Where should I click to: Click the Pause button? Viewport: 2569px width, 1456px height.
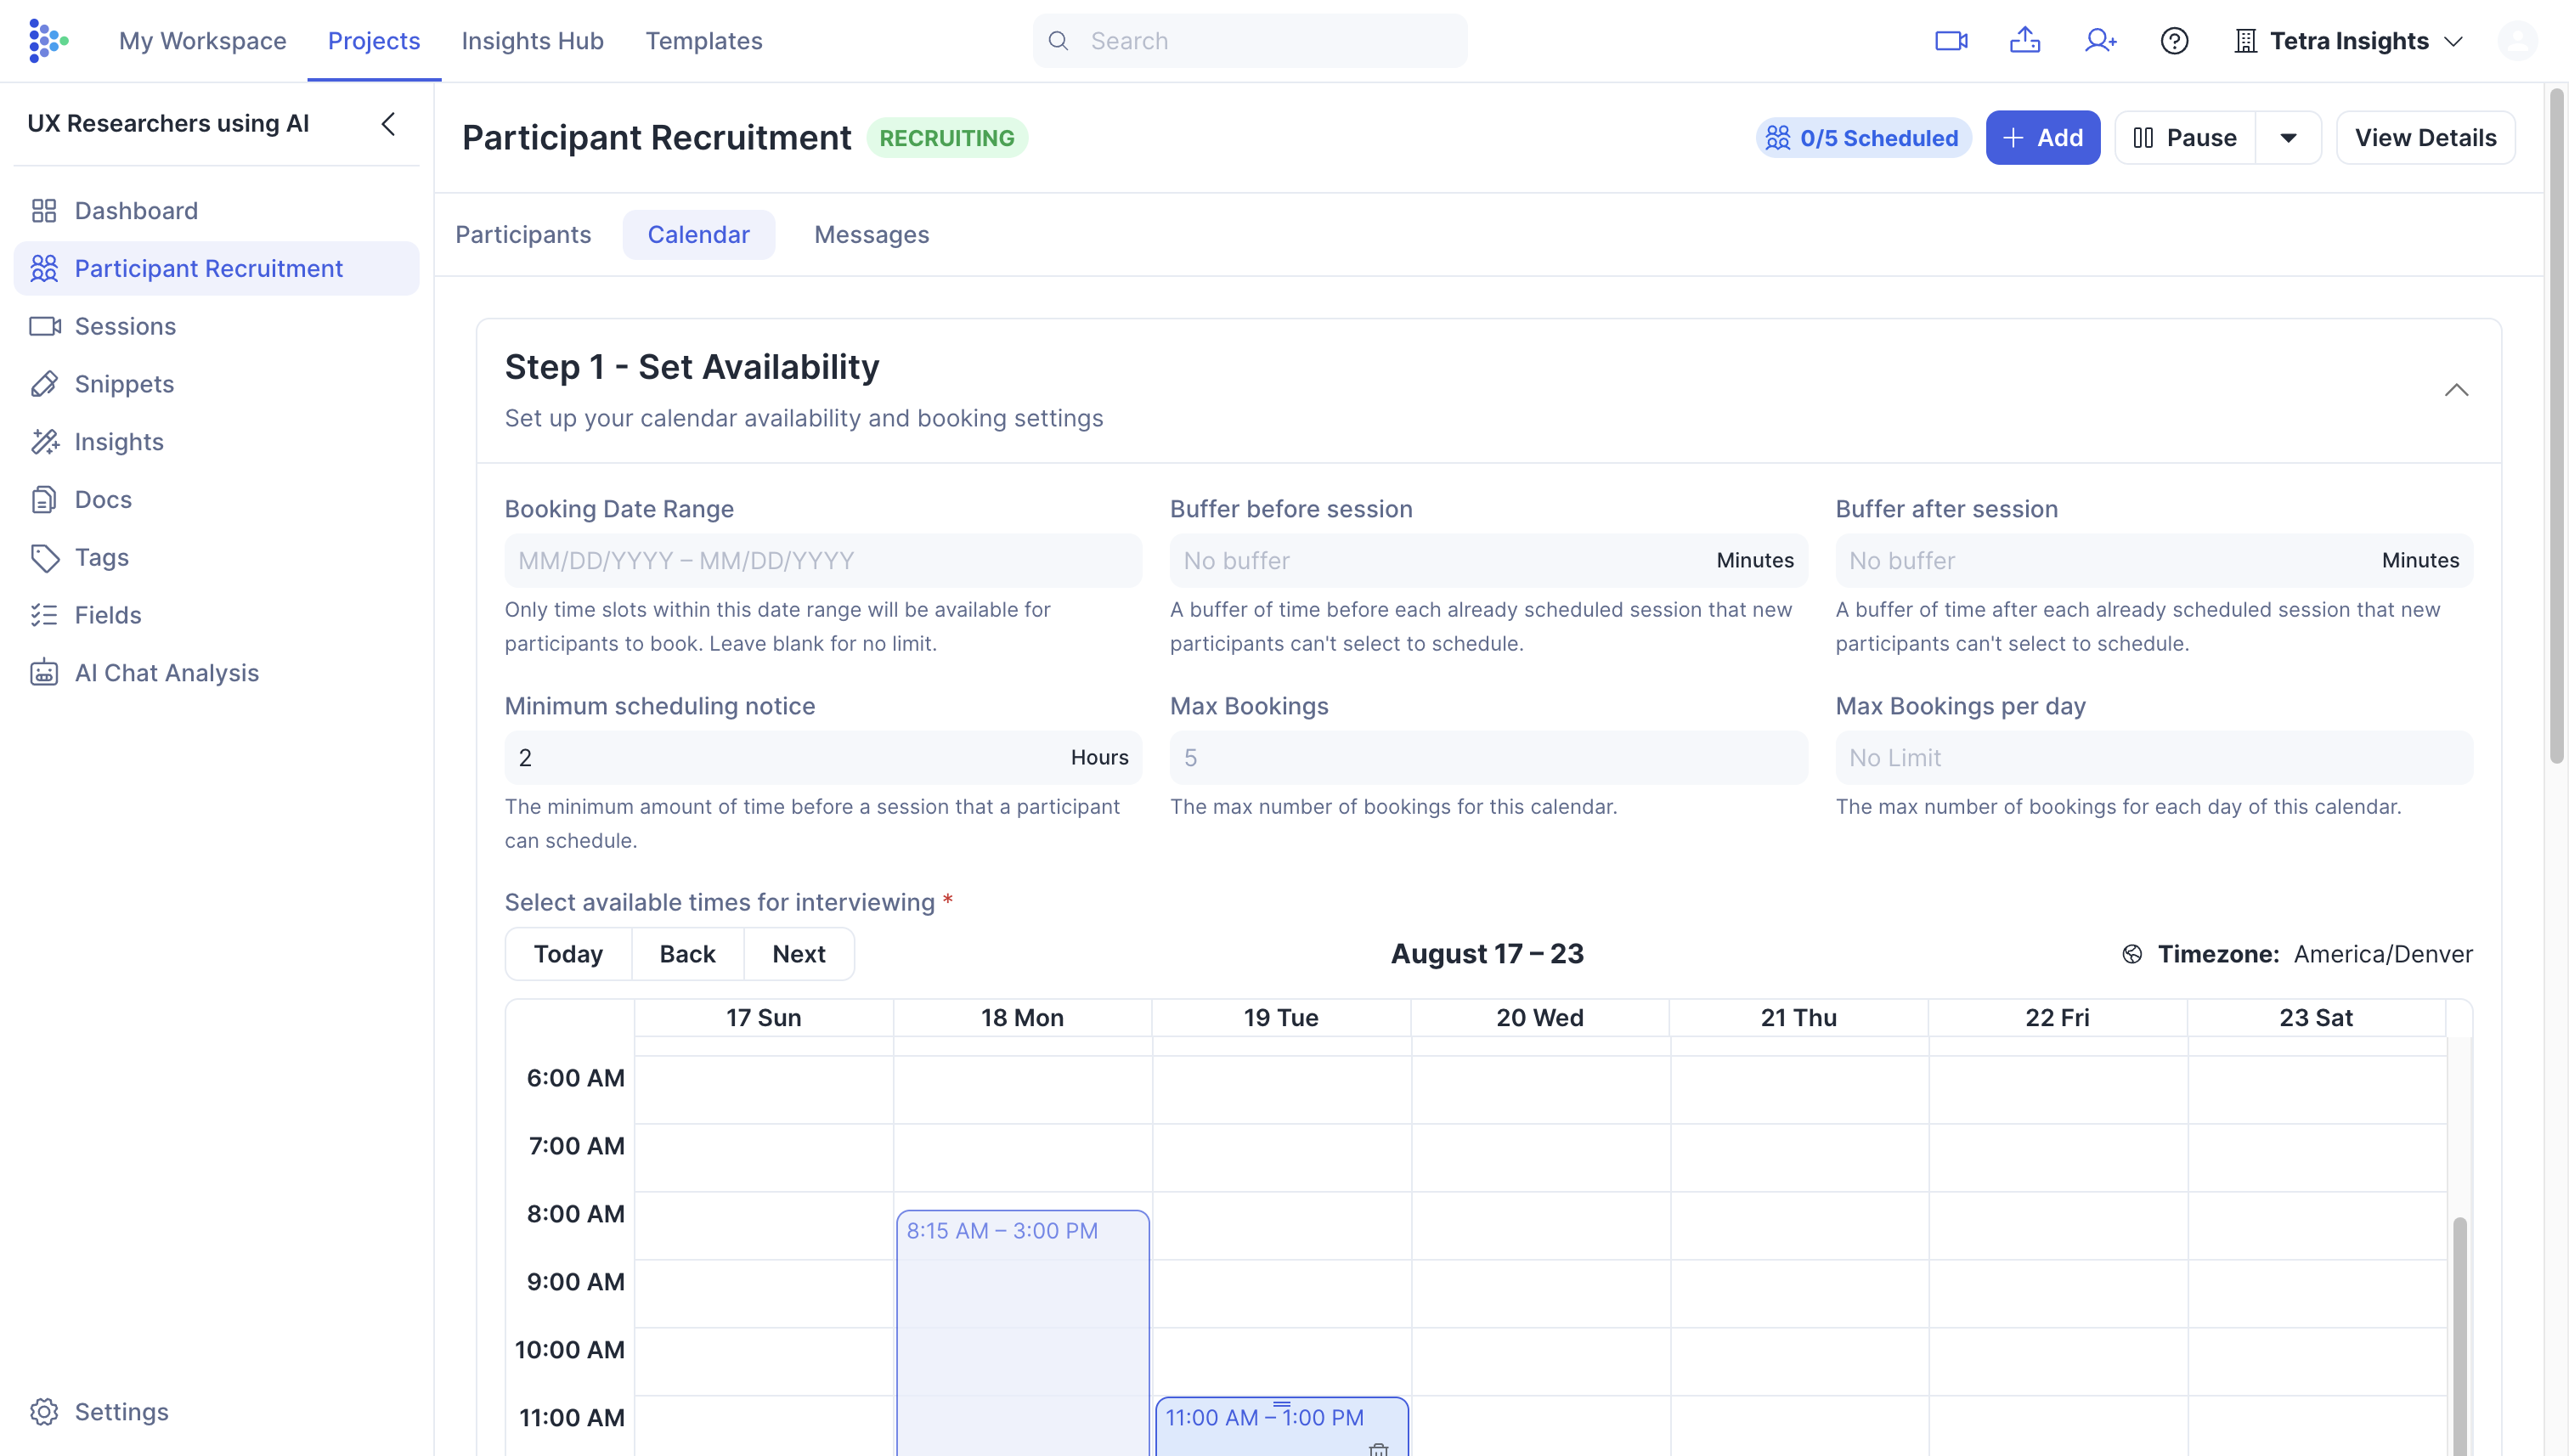point(2185,138)
